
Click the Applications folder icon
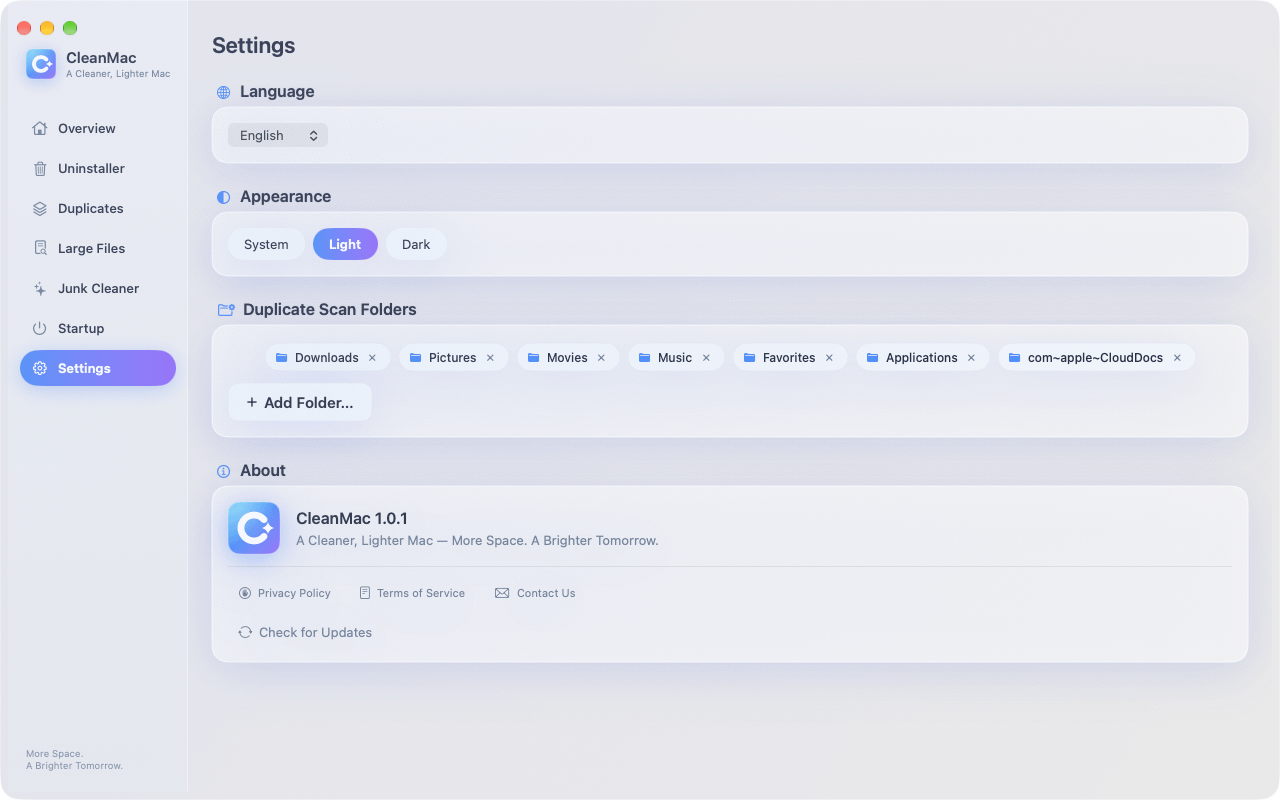click(x=873, y=358)
